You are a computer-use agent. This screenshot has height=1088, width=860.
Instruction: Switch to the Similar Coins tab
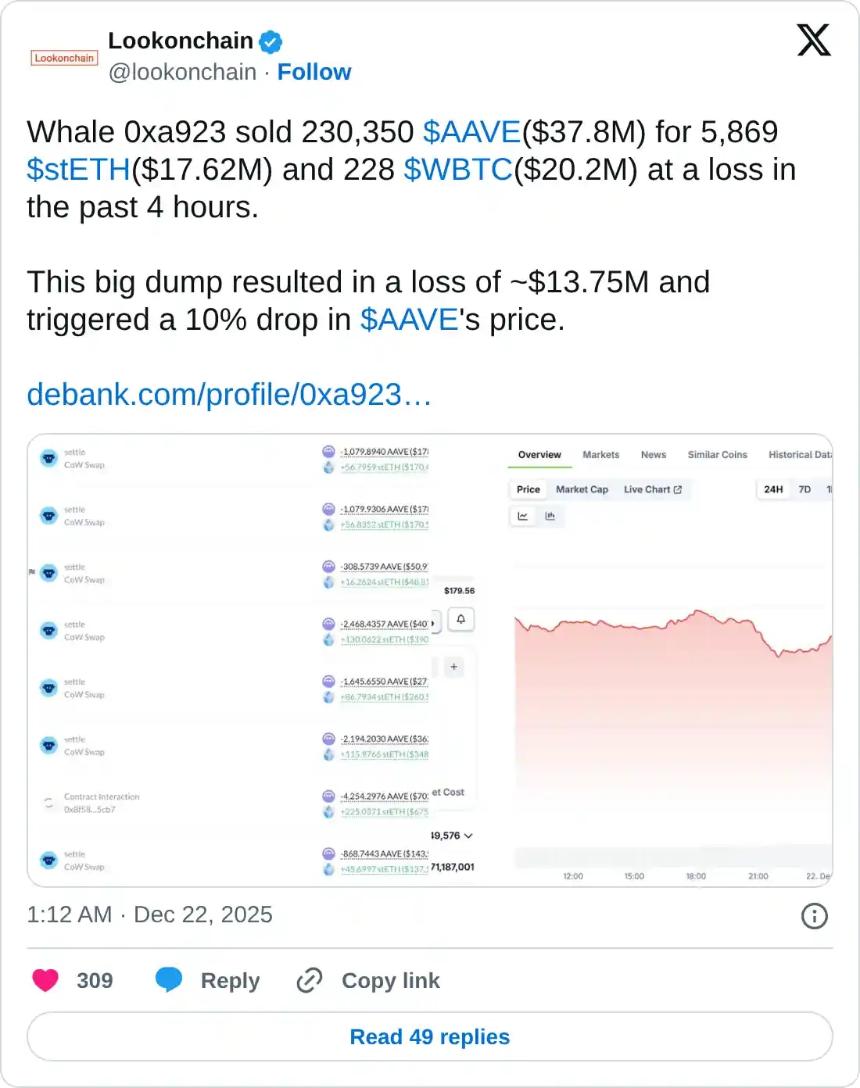coord(717,455)
